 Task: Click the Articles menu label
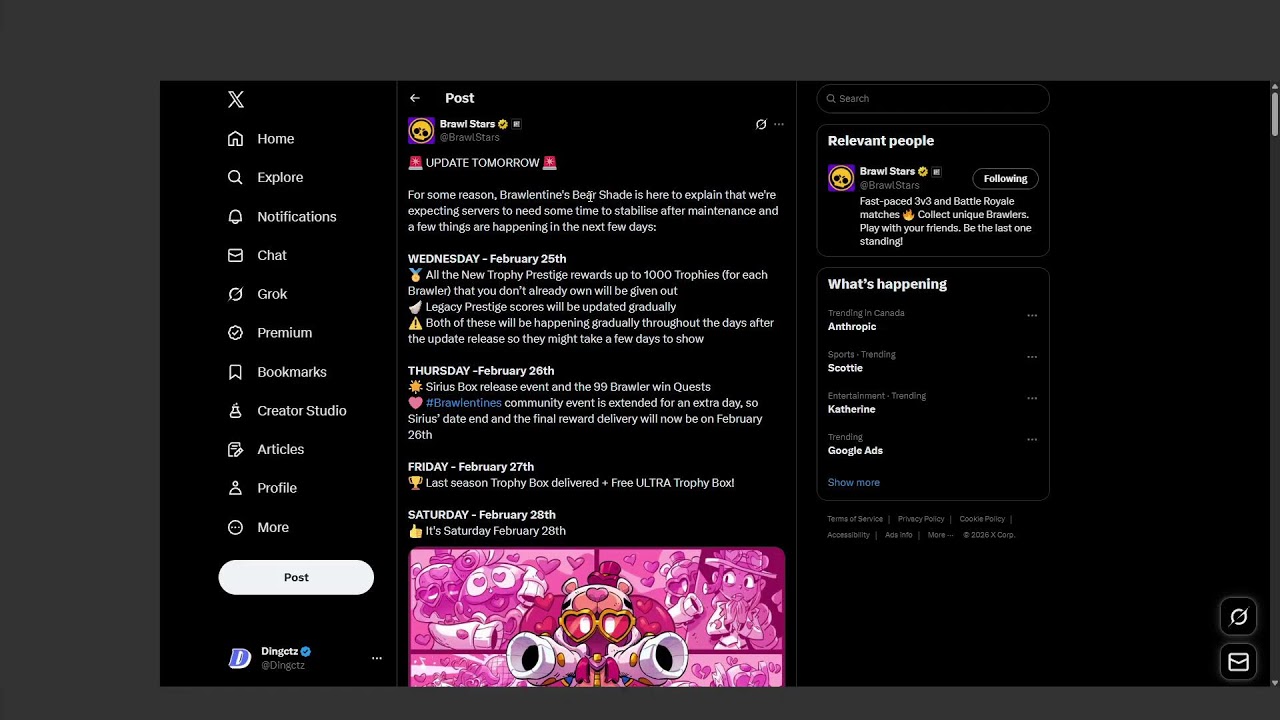281,450
